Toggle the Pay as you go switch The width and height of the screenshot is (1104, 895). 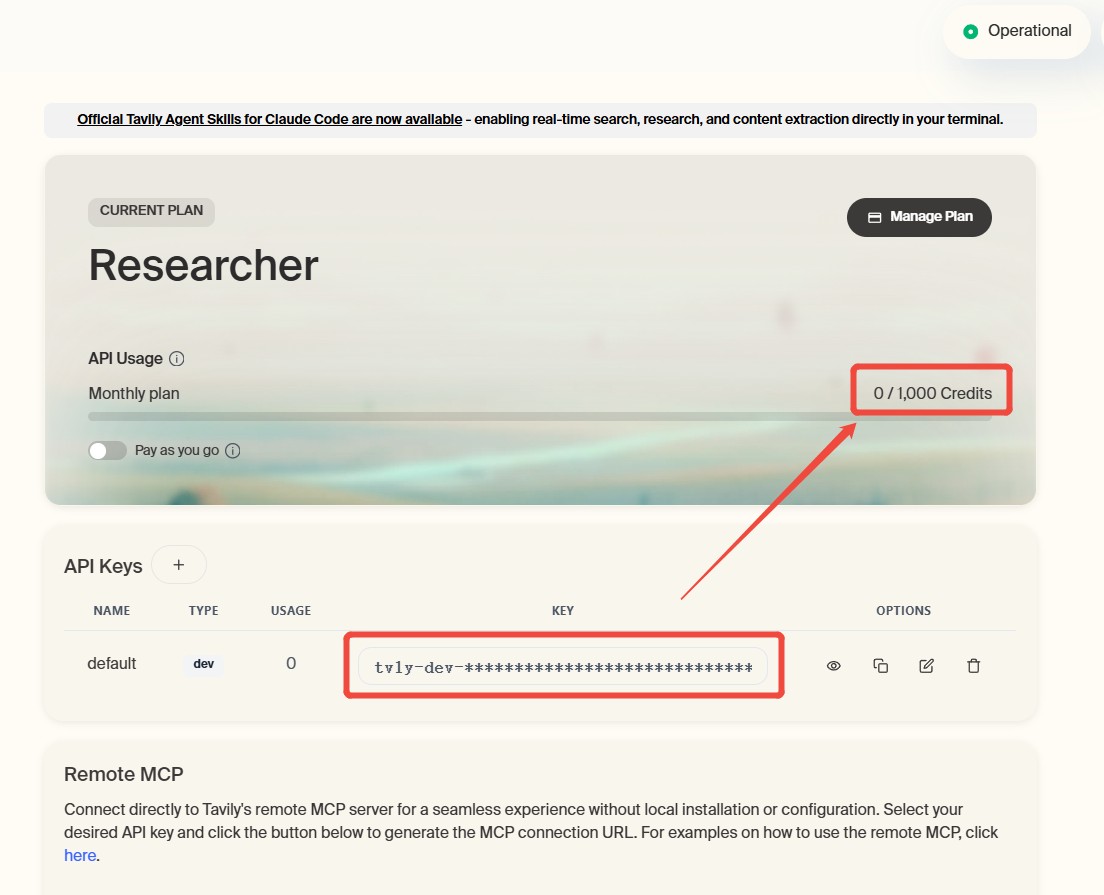107,451
